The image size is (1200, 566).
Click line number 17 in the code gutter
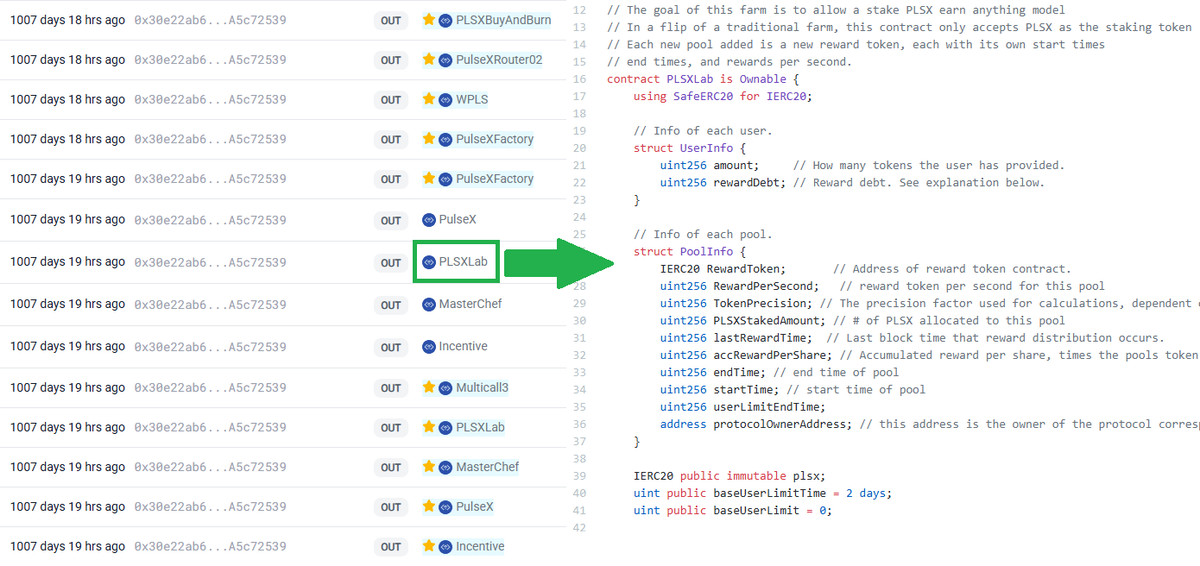pyautogui.click(x=580, y=96)
